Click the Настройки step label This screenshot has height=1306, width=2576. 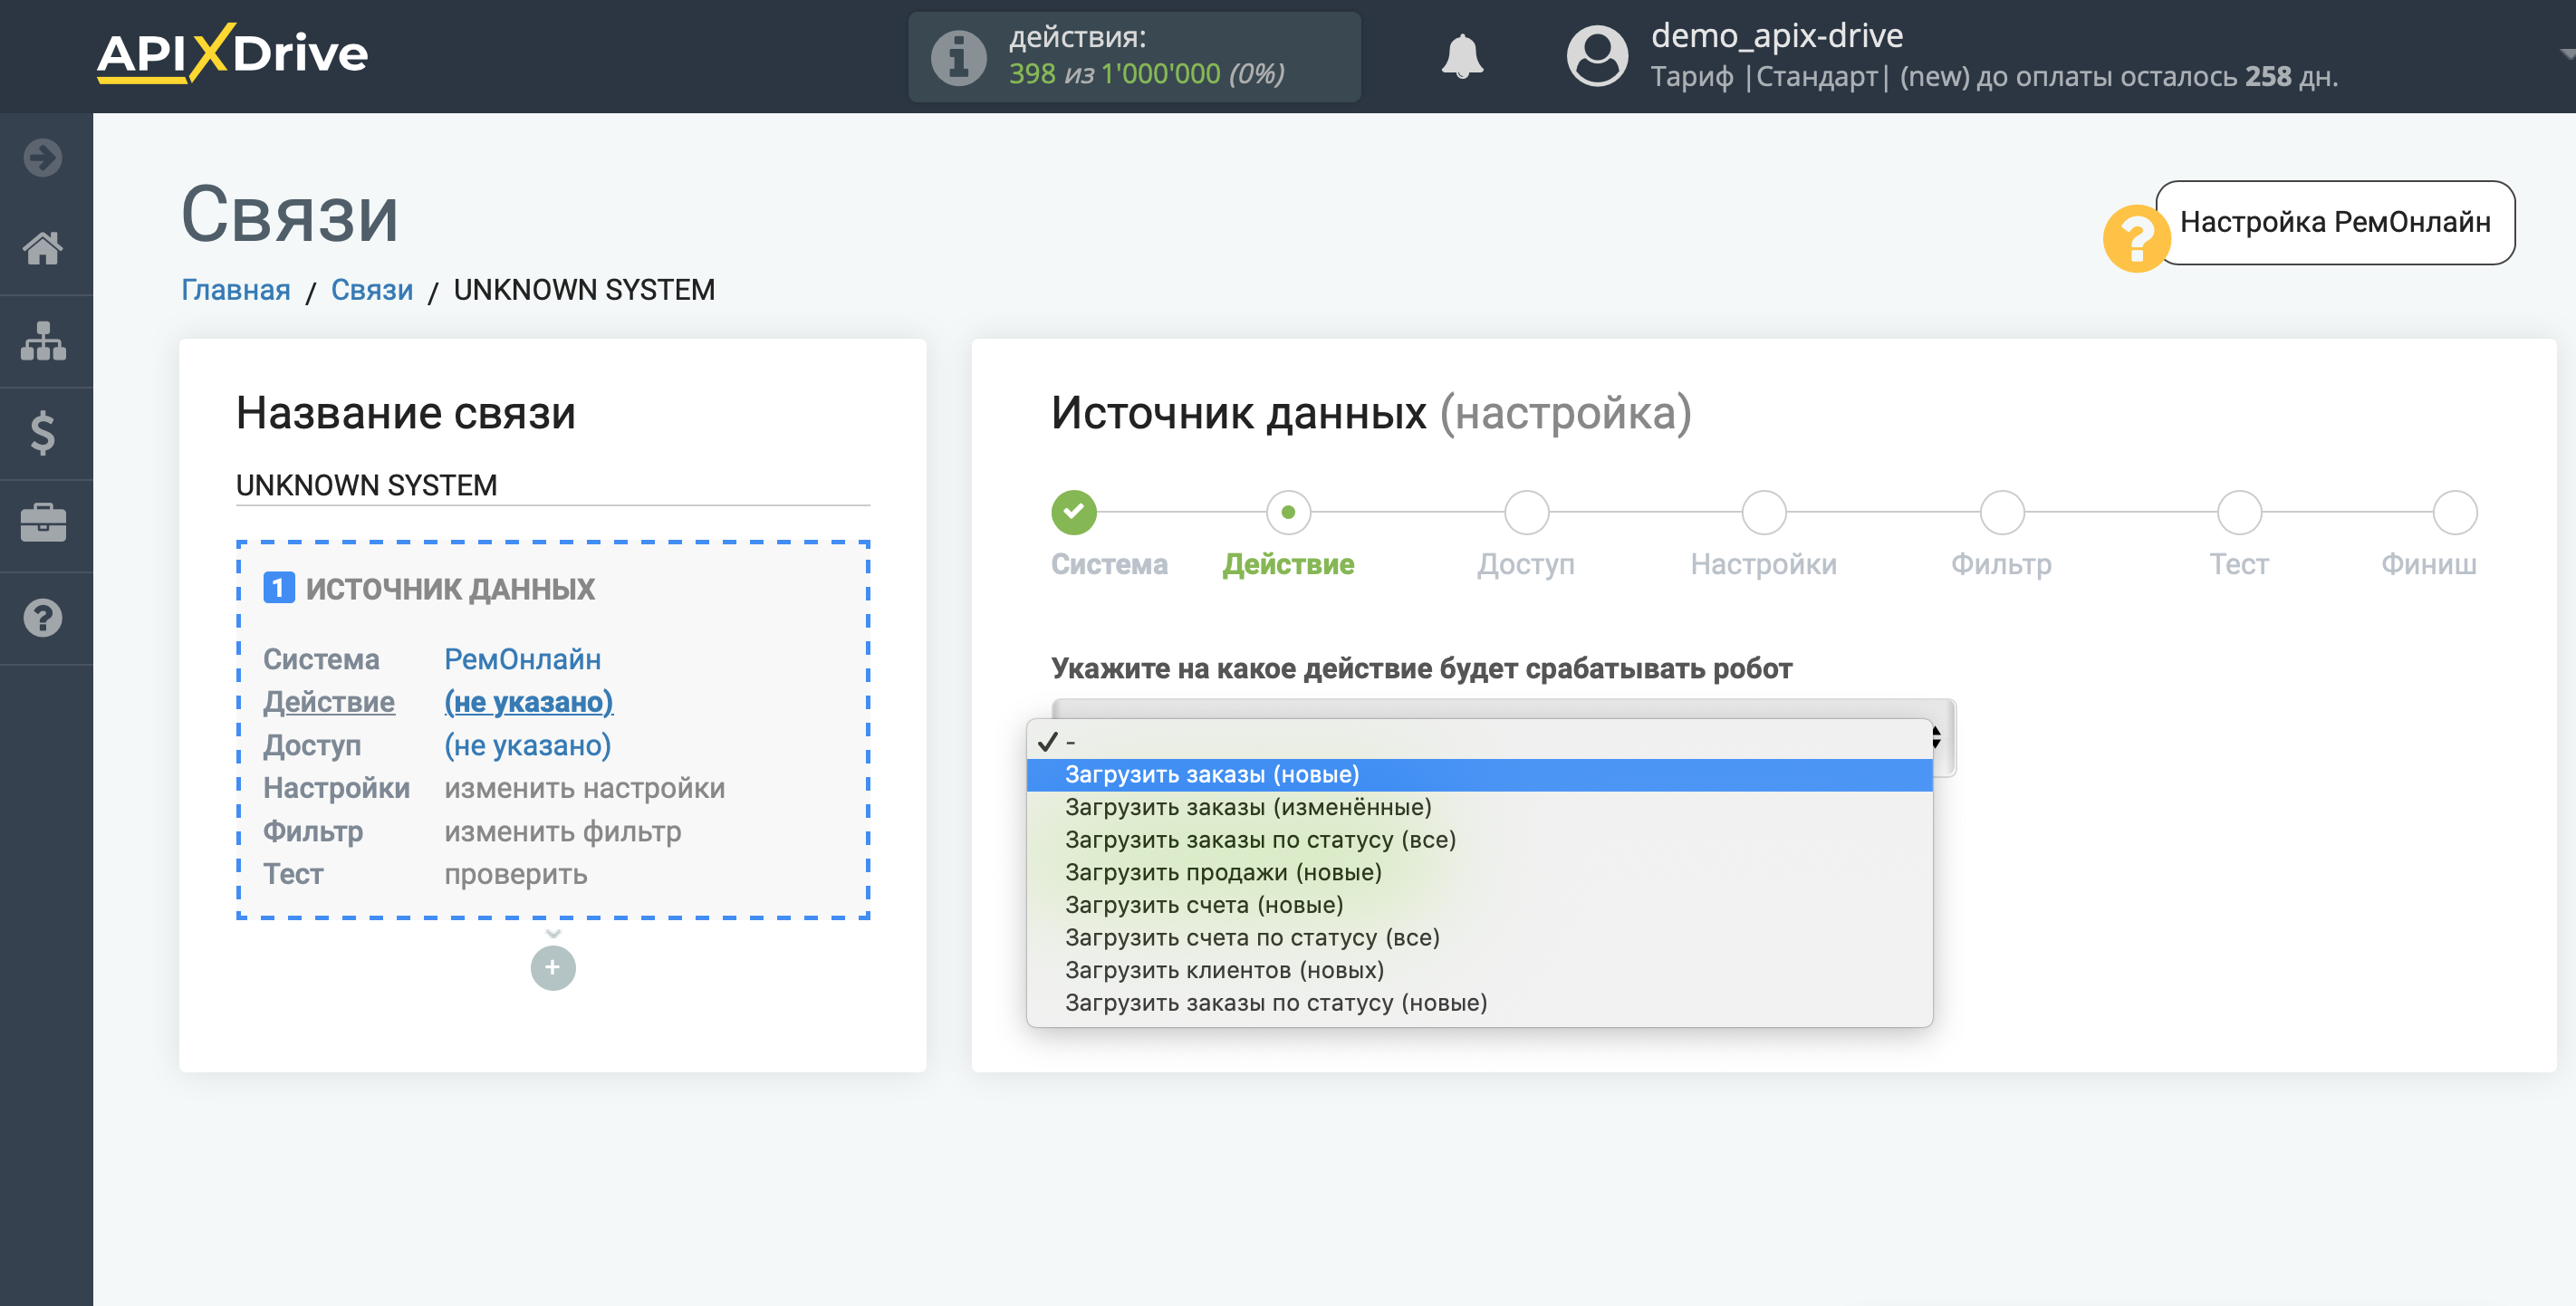(1764, 565)
